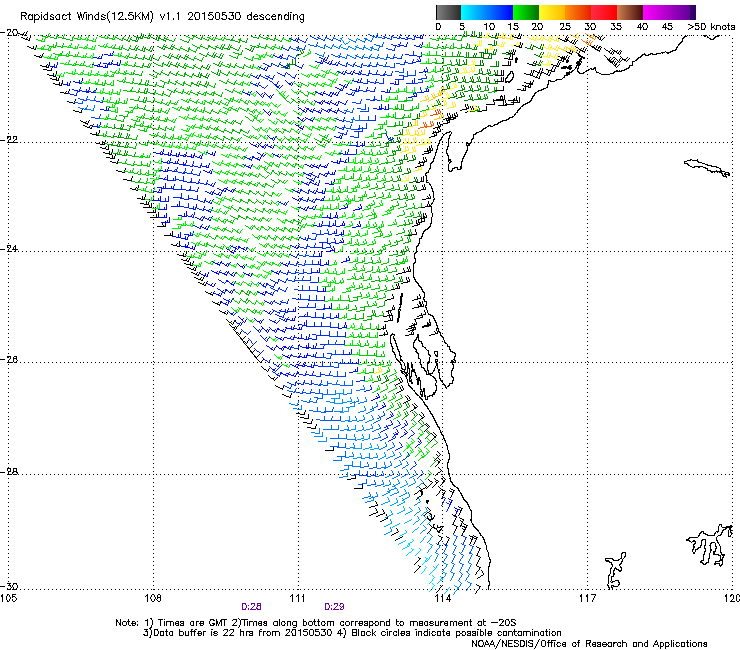Click the orange 25-30 knots legend swatch
Viewport: 740px width, 650px height.
click(x=578, y=12)
